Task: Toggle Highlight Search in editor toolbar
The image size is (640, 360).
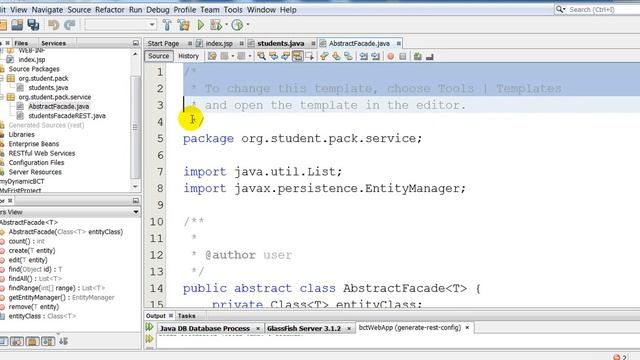Action: coord(297,56)
